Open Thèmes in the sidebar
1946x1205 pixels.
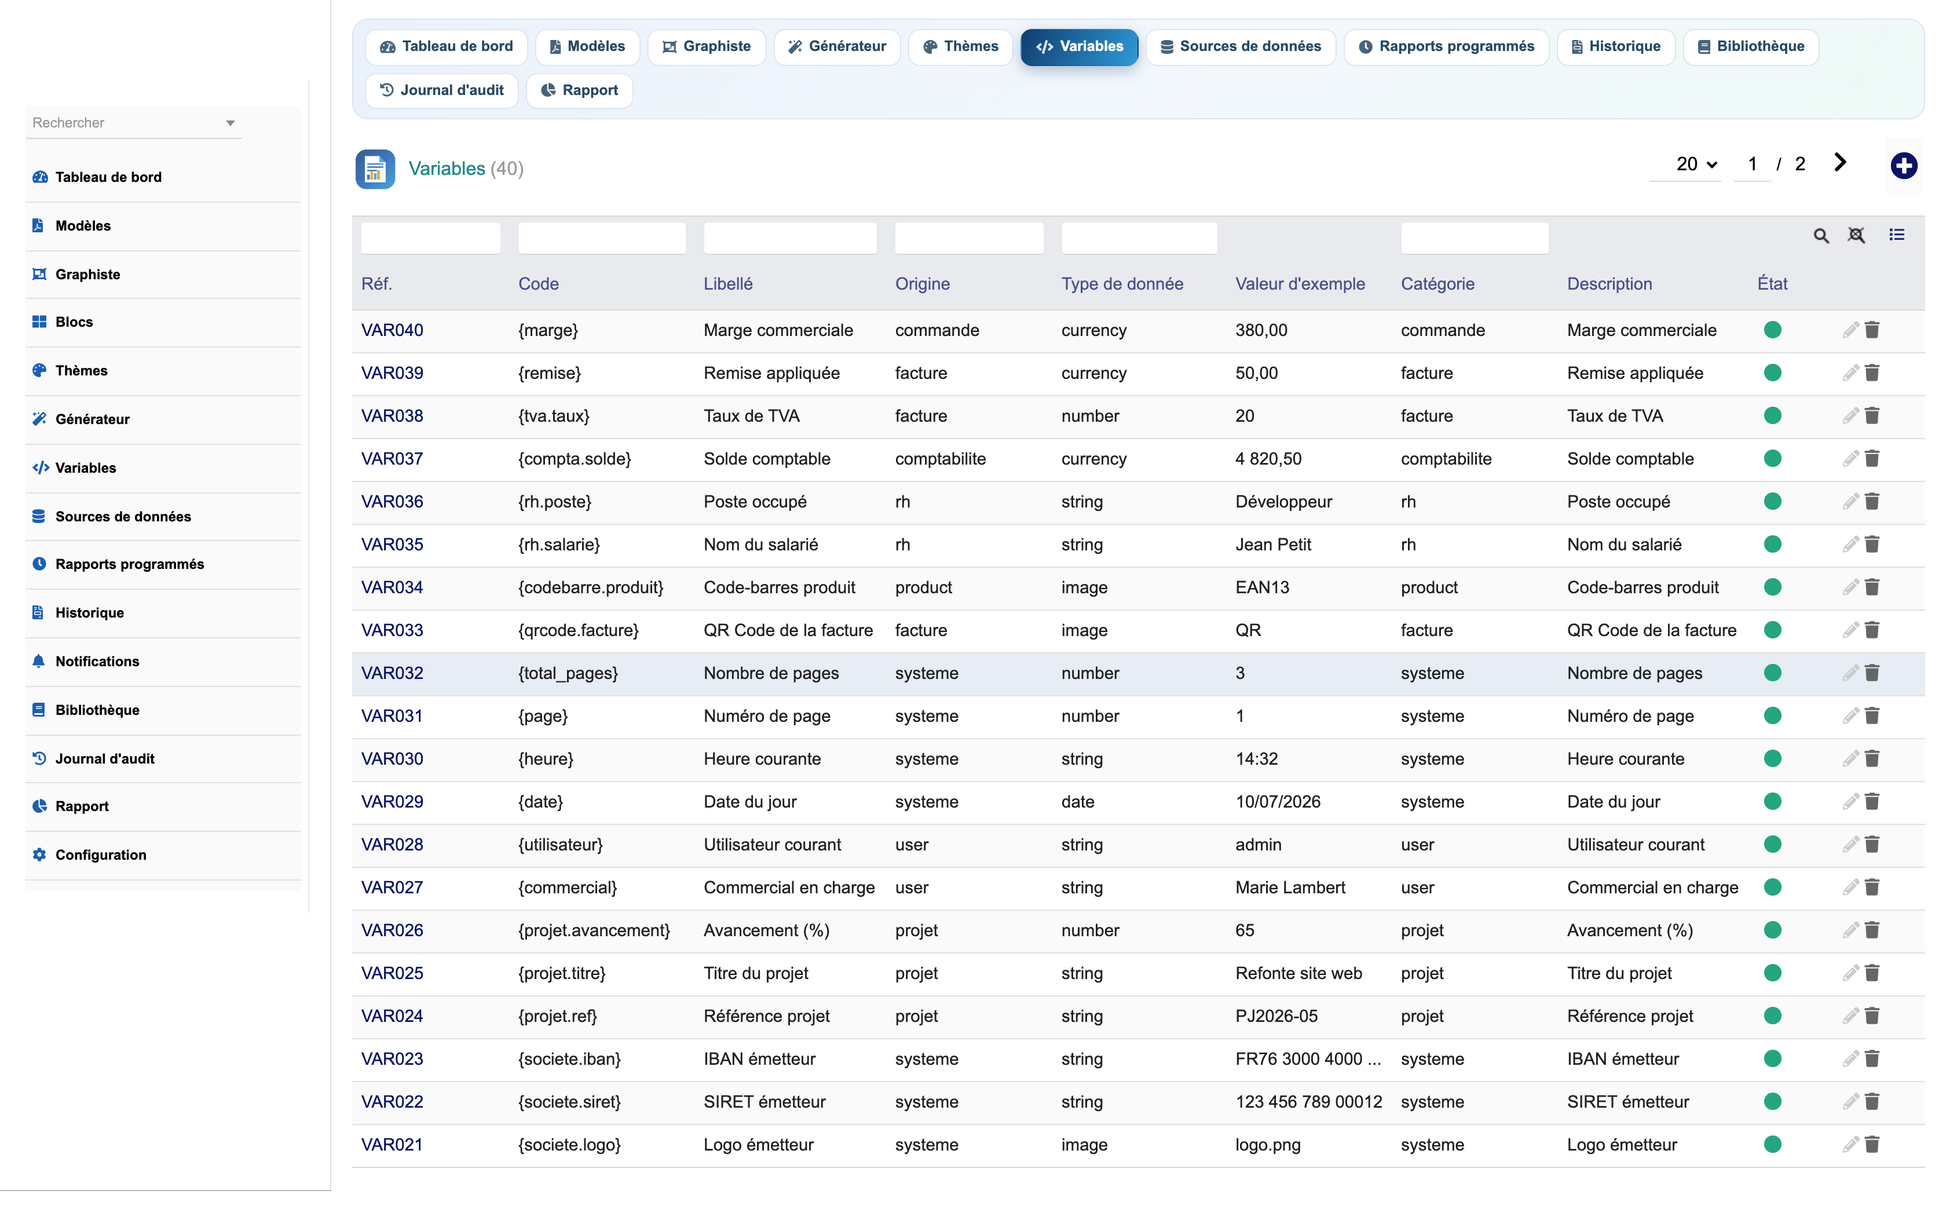coord(163,371)
